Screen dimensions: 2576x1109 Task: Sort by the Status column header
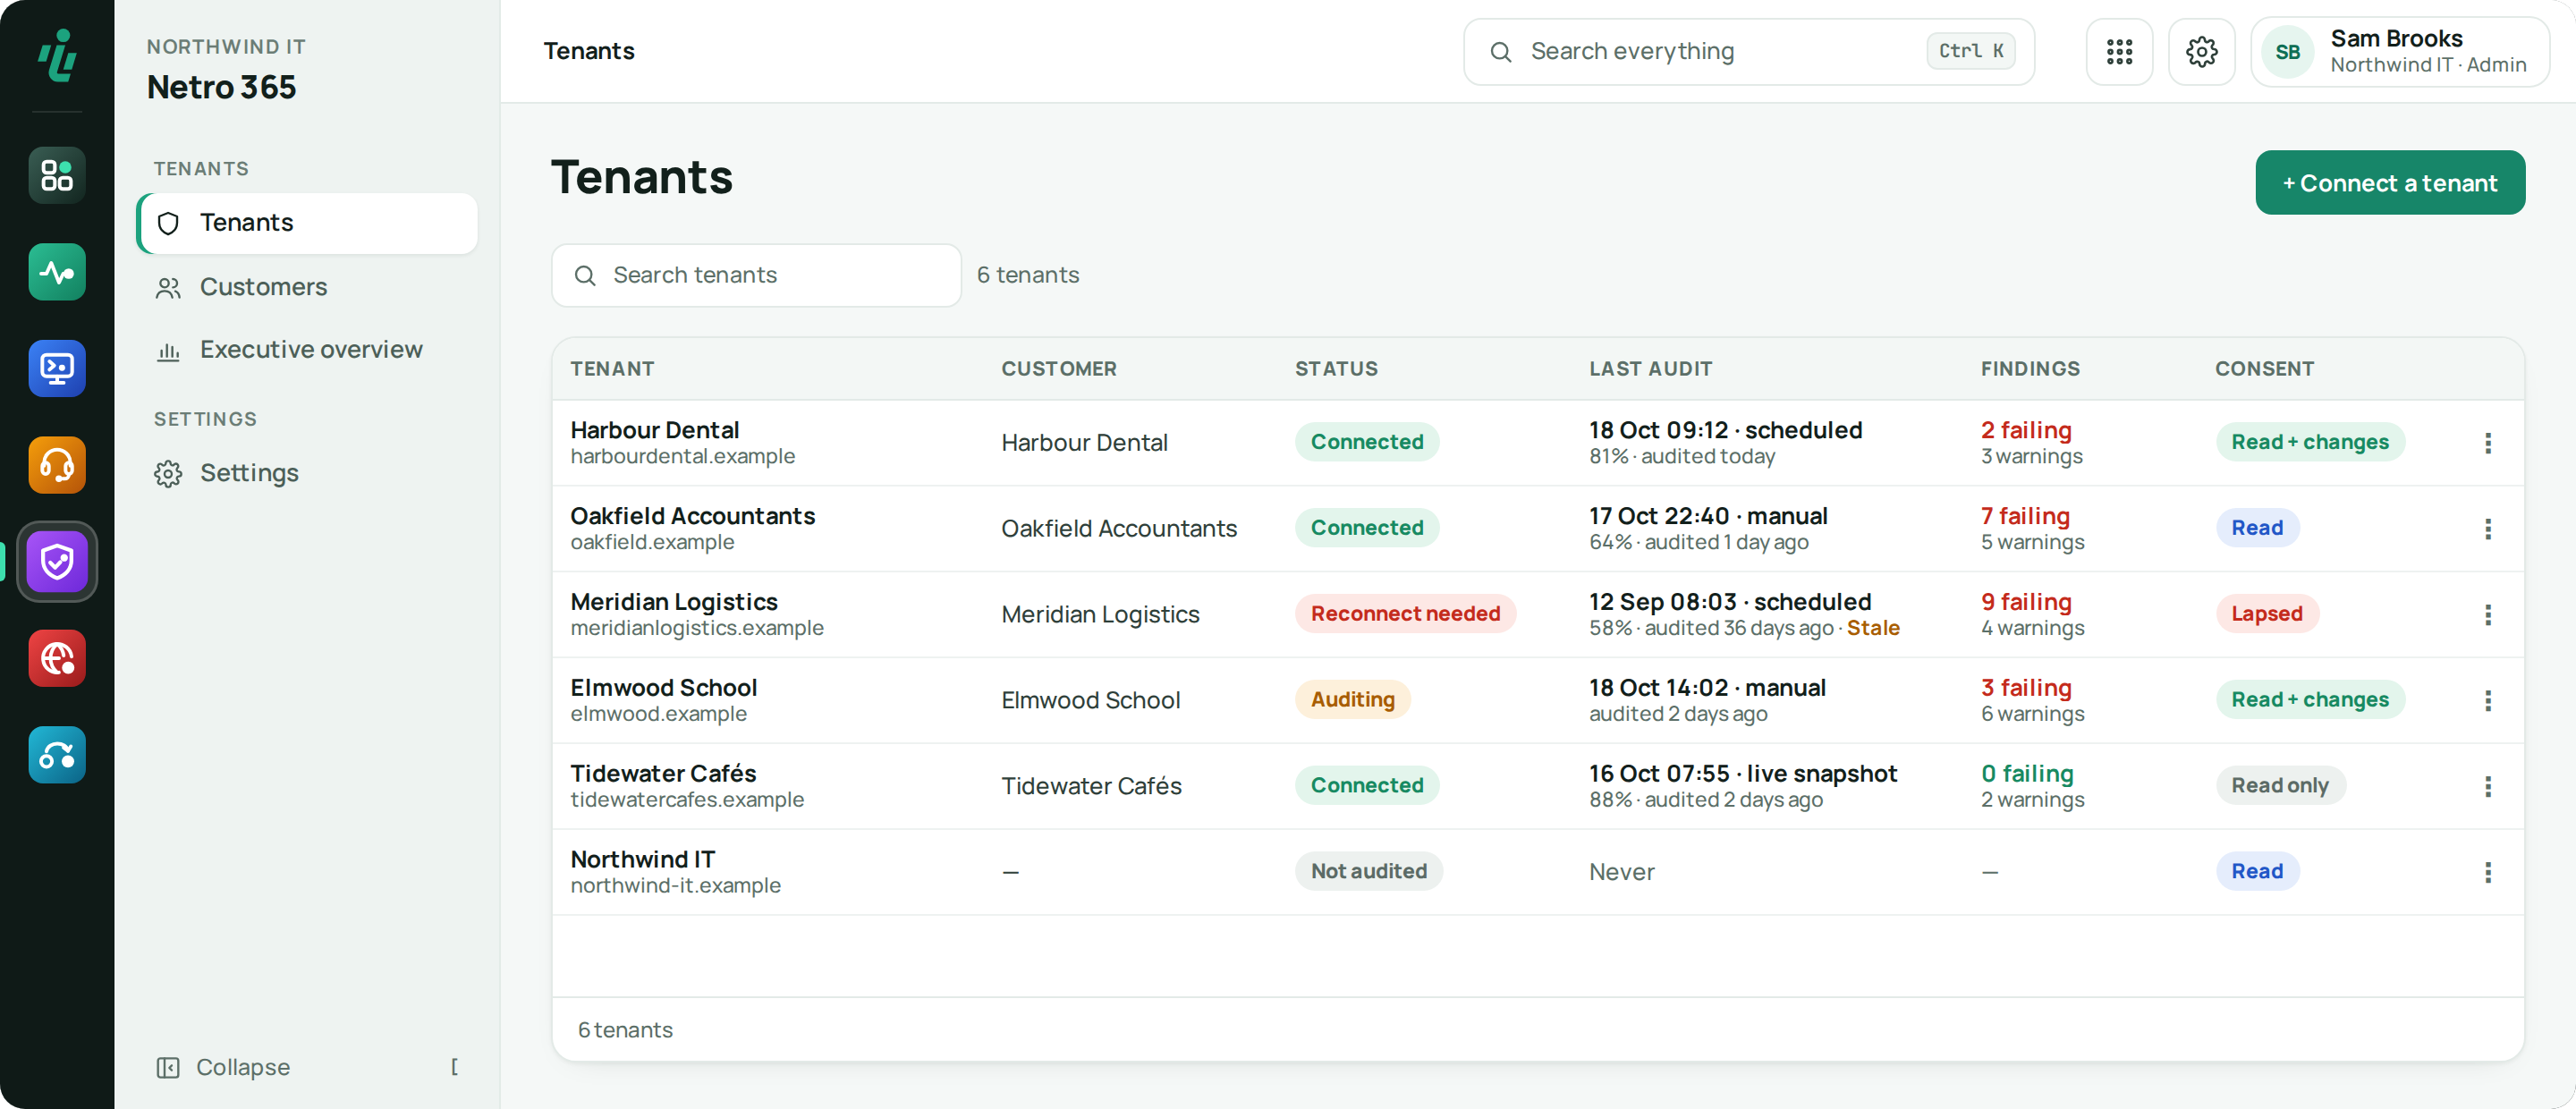click(1336, 369)
